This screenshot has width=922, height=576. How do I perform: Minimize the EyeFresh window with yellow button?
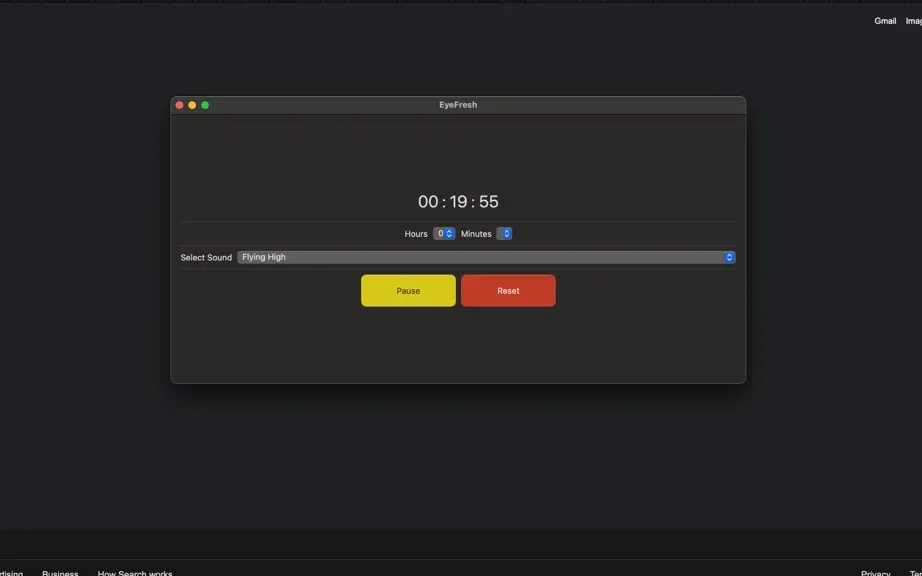192,105
